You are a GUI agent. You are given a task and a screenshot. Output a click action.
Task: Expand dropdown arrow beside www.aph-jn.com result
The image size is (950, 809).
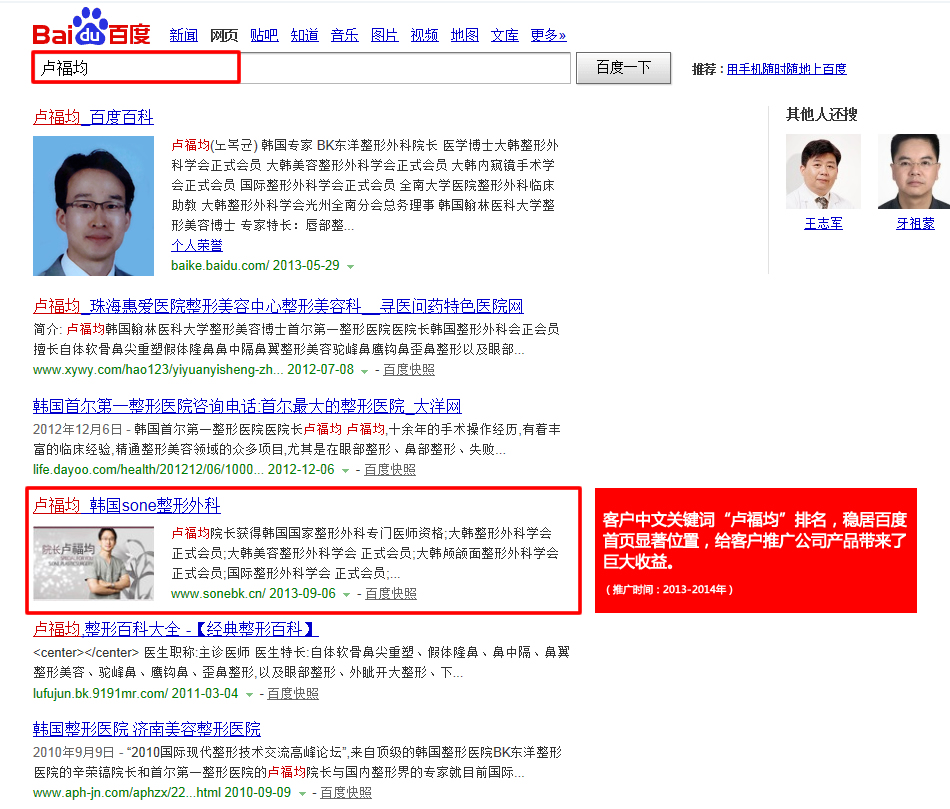(302, 794)
